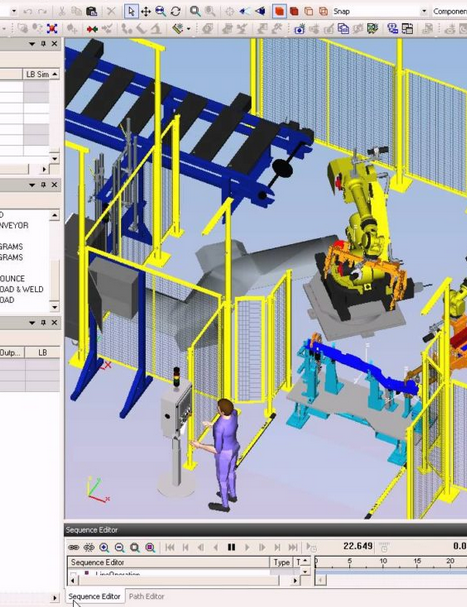Screen dimensions: 467x607
Task: Click the Type column header
Action: (x=282, y=562)
